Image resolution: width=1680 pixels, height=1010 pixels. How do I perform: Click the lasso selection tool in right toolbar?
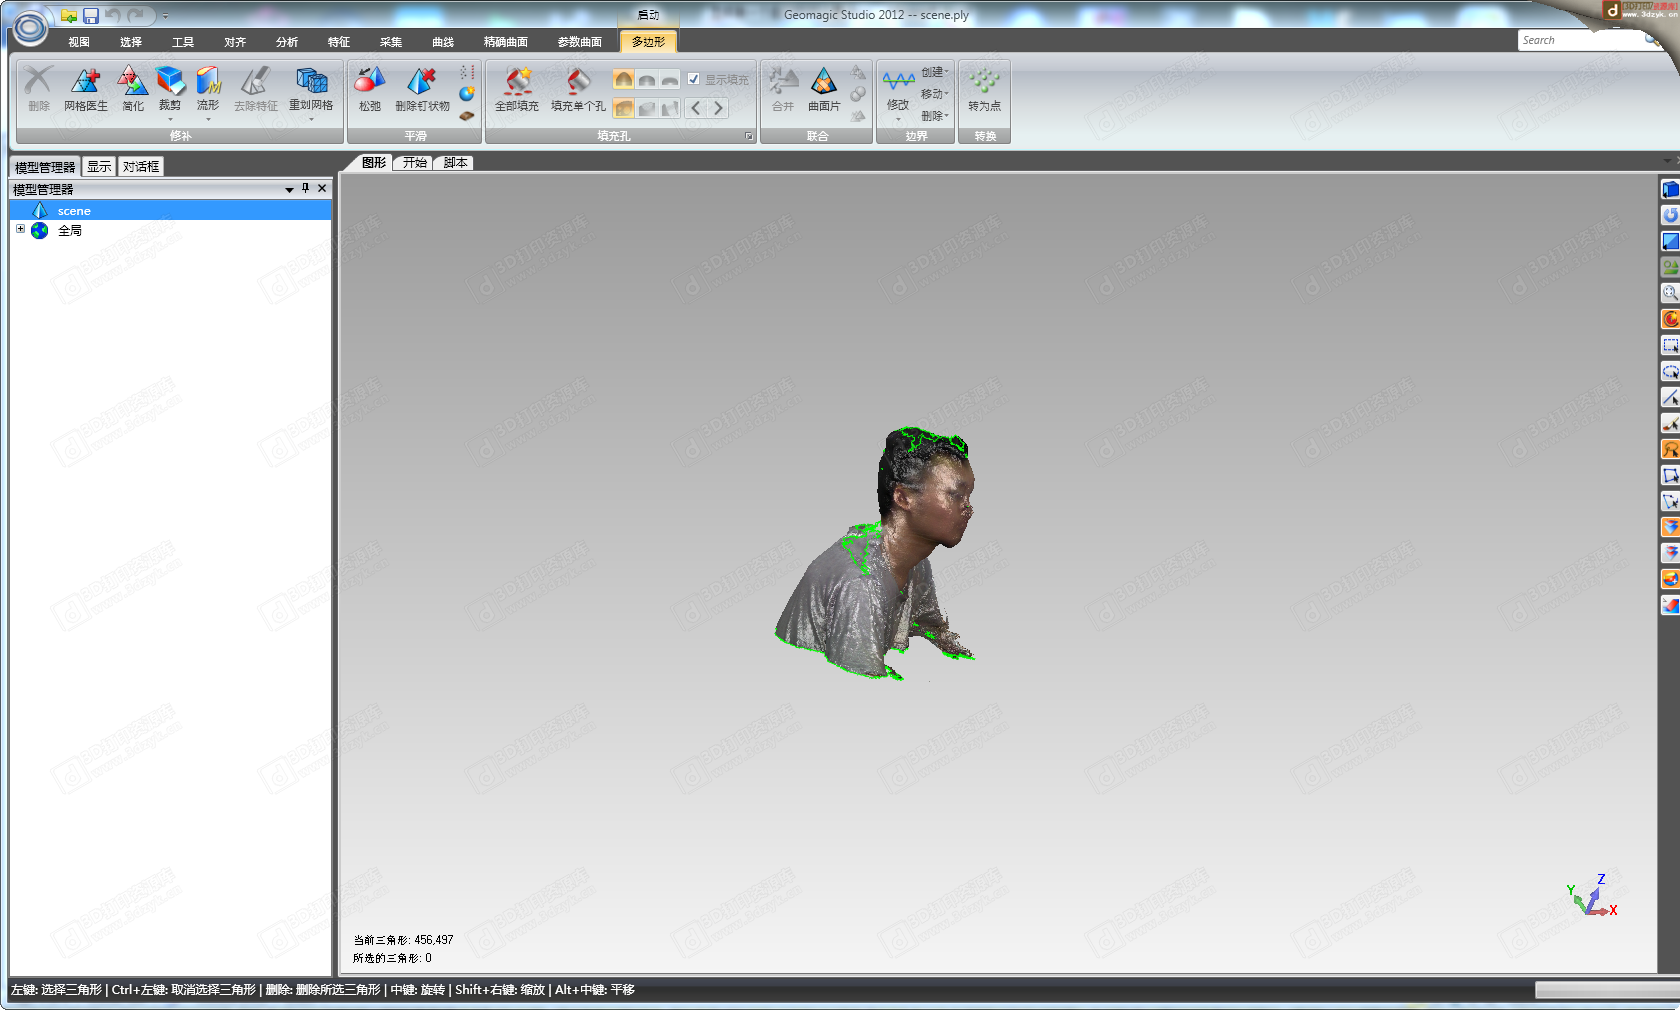pyautogui.click(x=1670, y=449)
